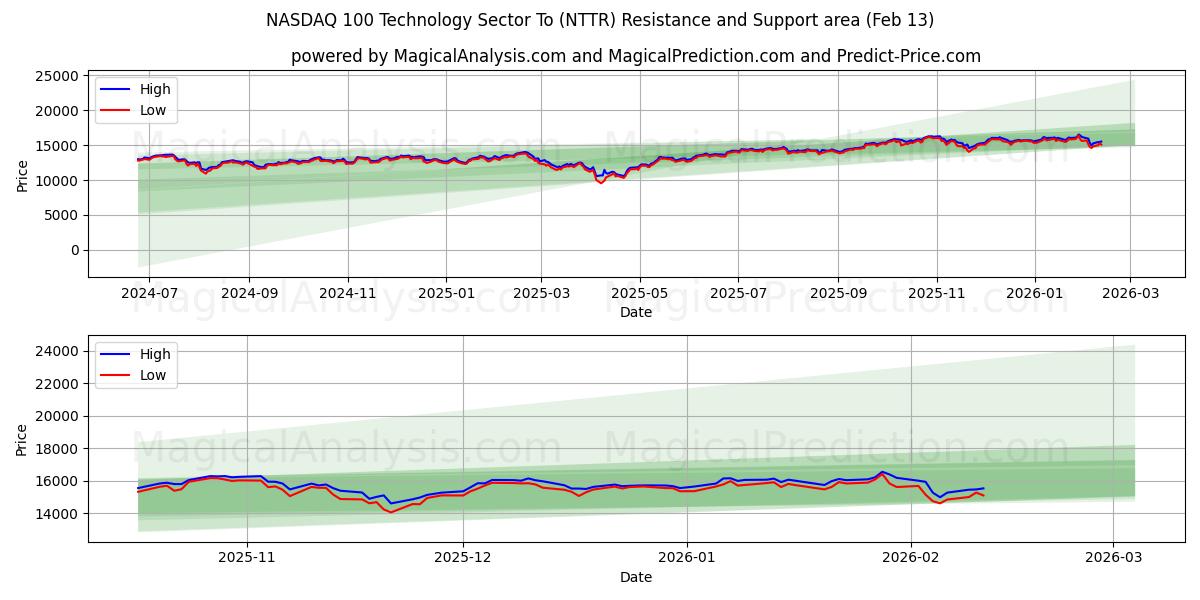Image resolution: width=1200 pixels, height=600 pixels.
Task: Click the chart title mentioning NTTR
Action: (600, 22)
